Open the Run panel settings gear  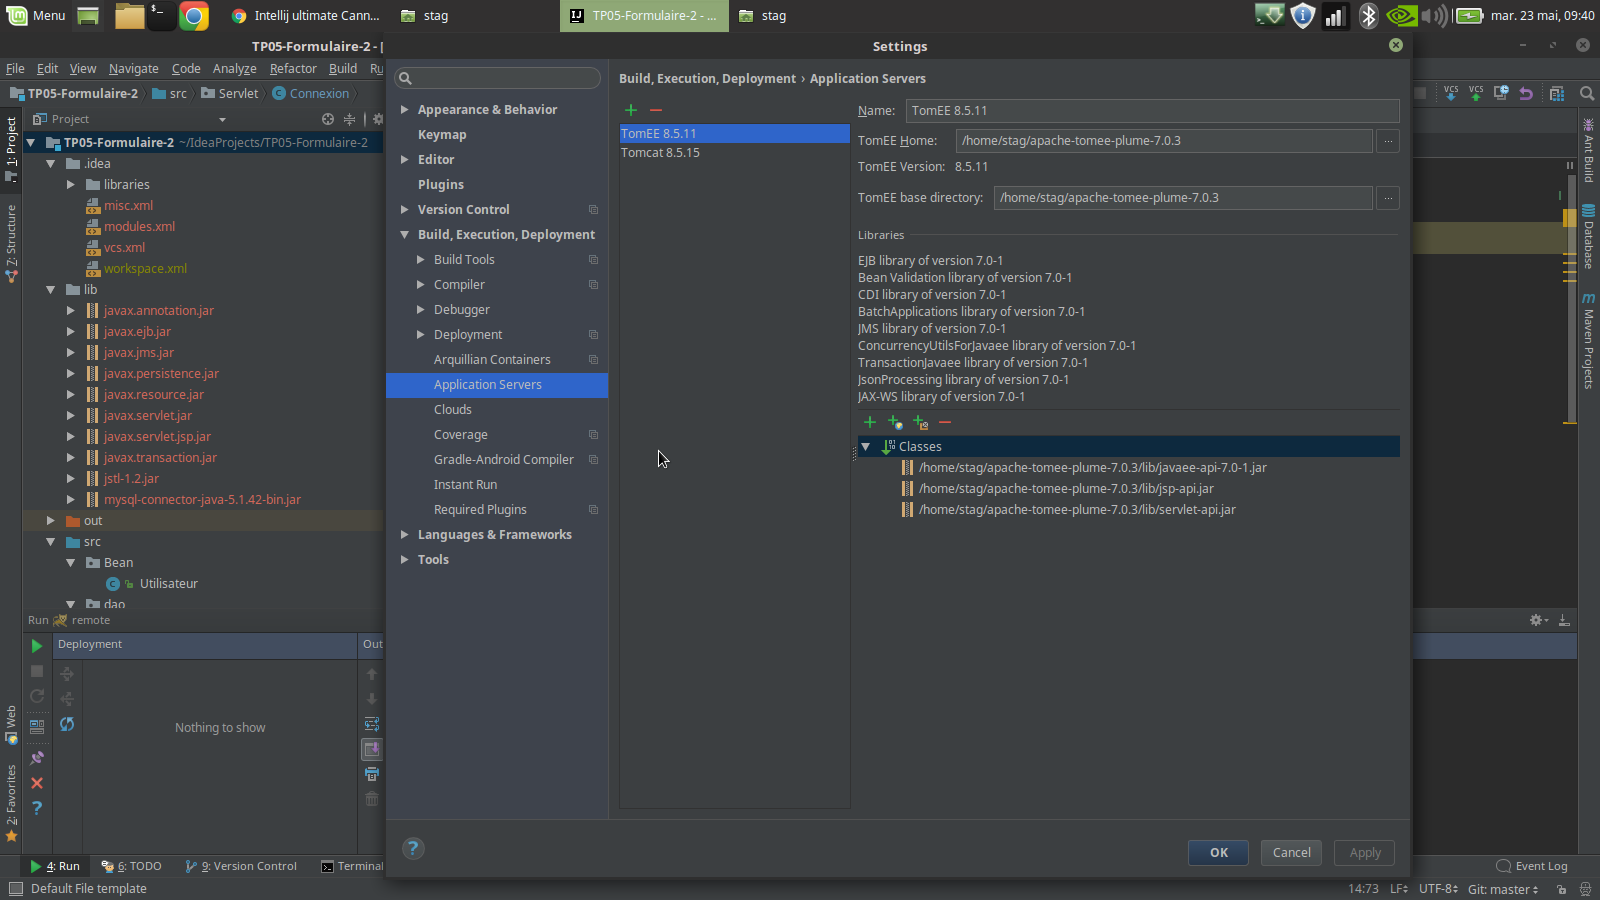[1538, 620]
